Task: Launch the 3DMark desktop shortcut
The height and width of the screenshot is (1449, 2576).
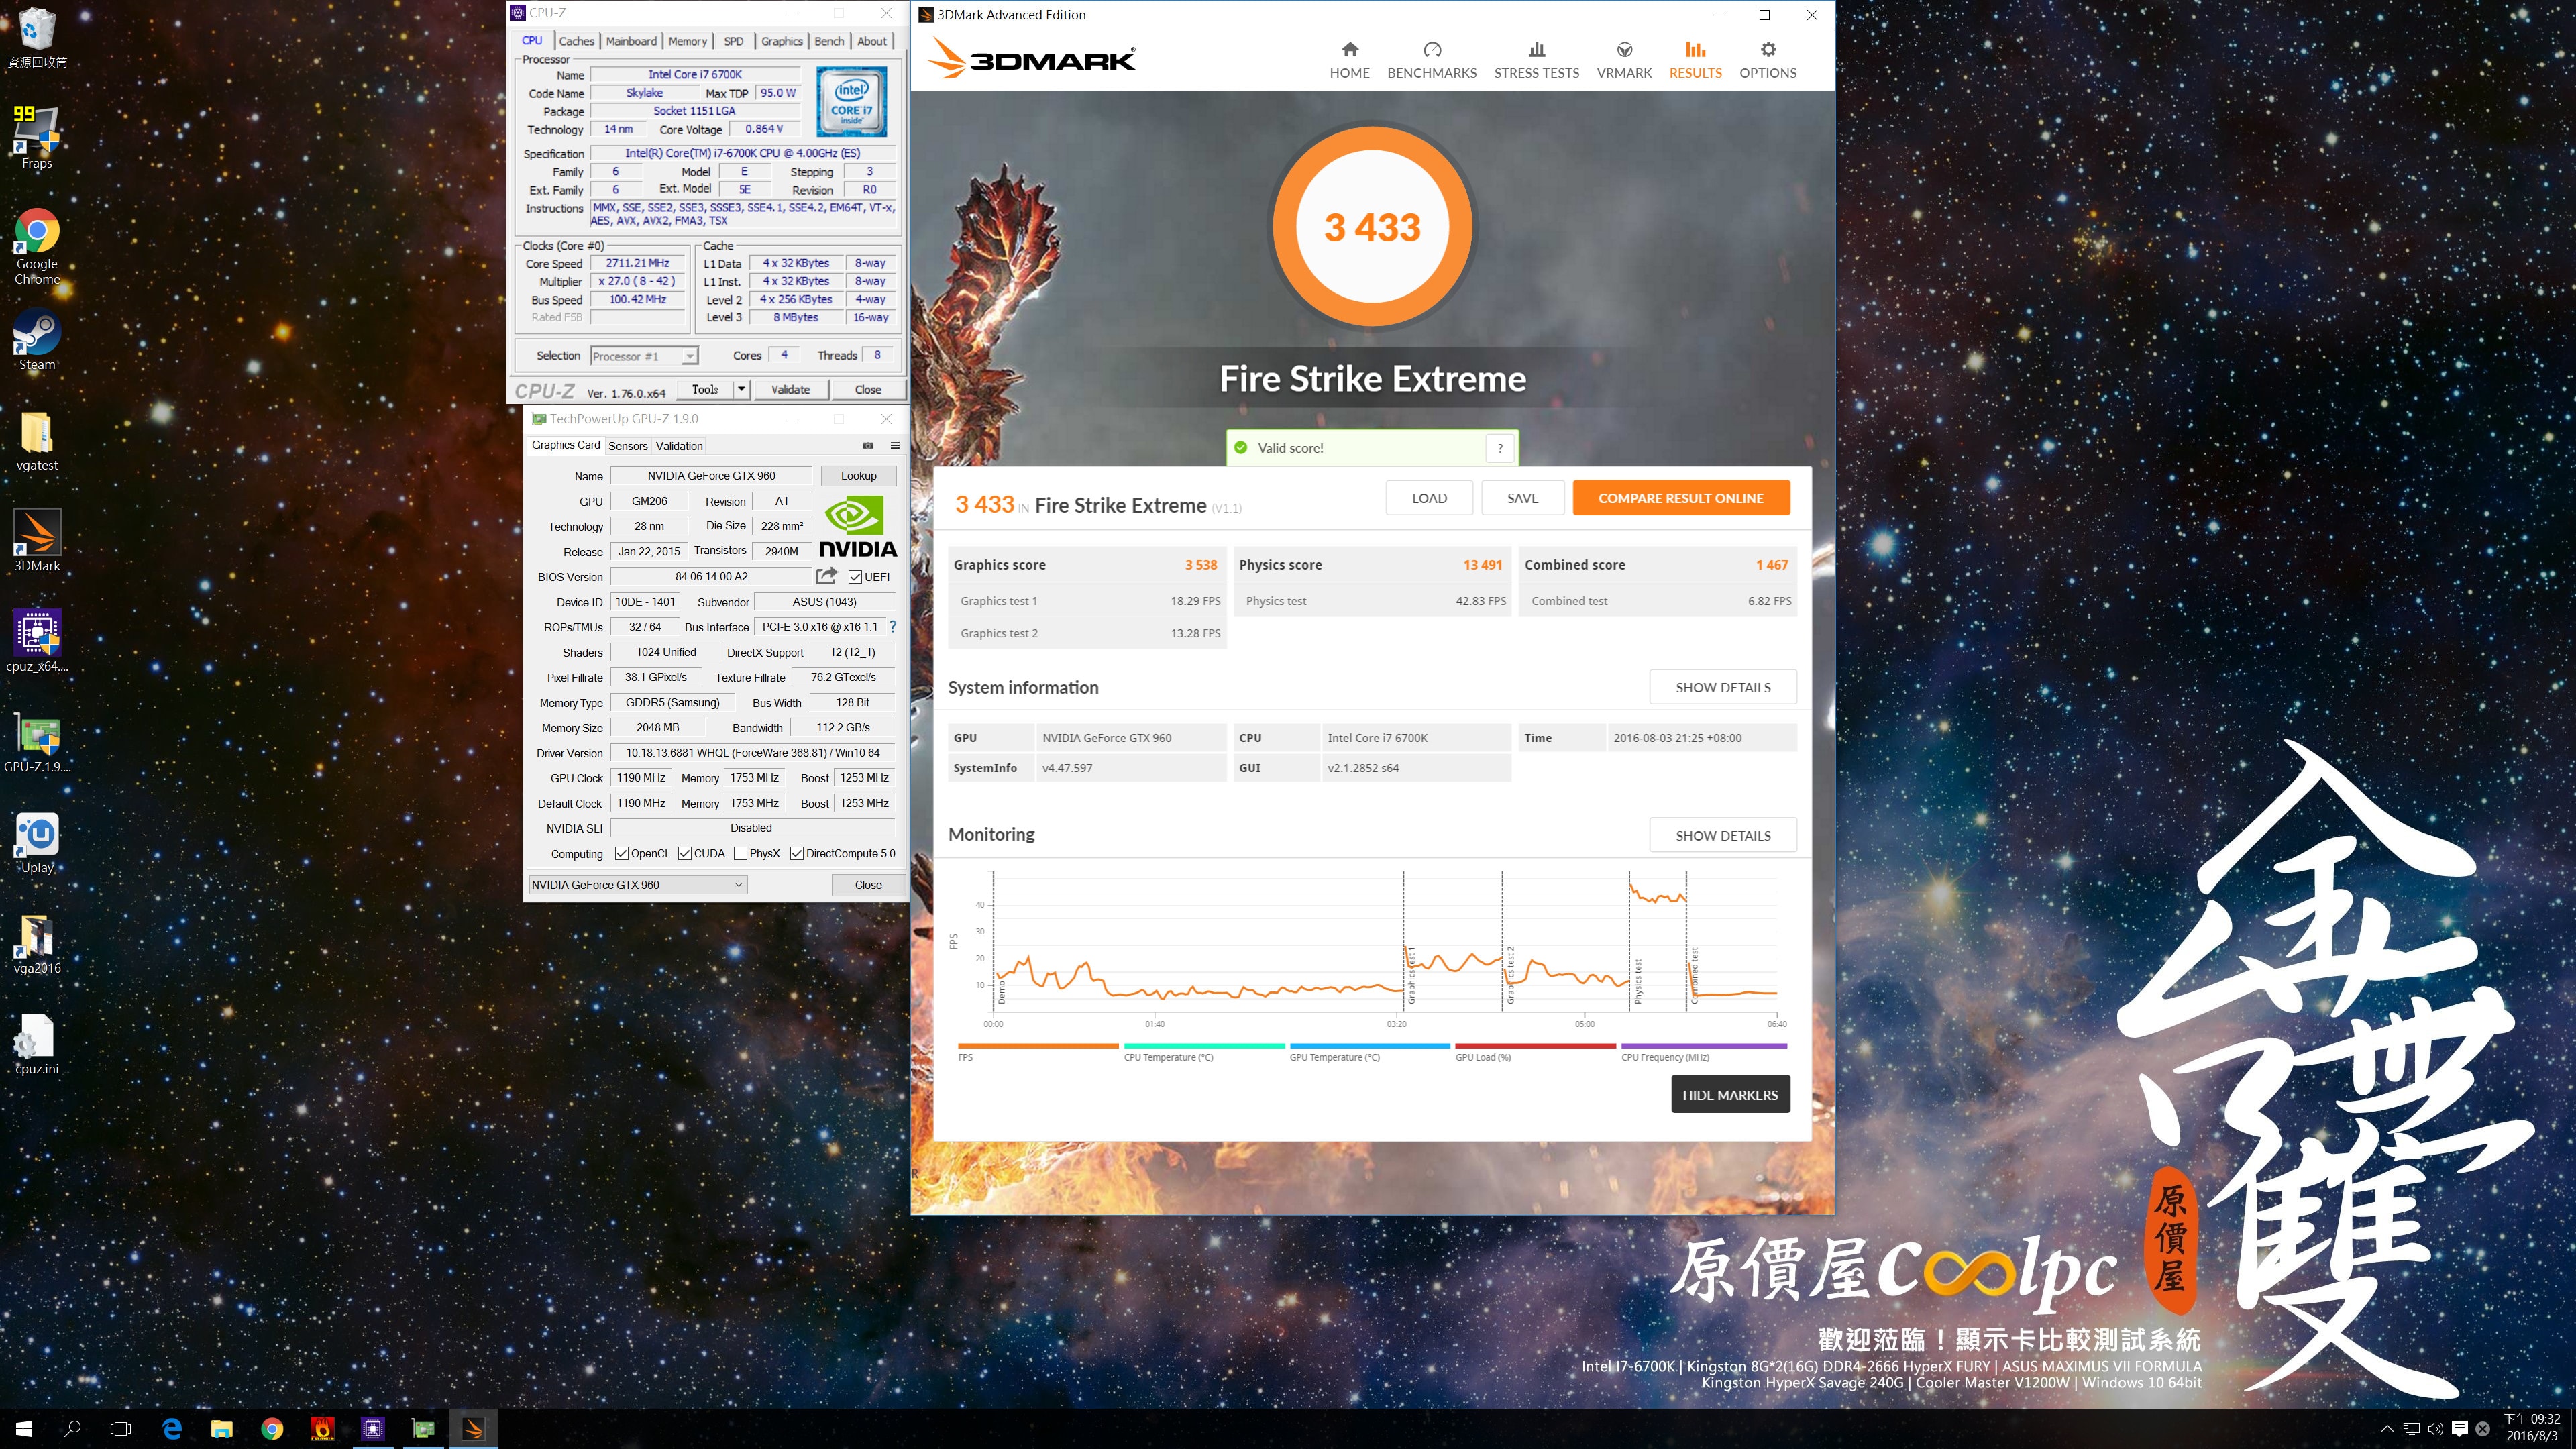Action: click(x=37, y=540)
